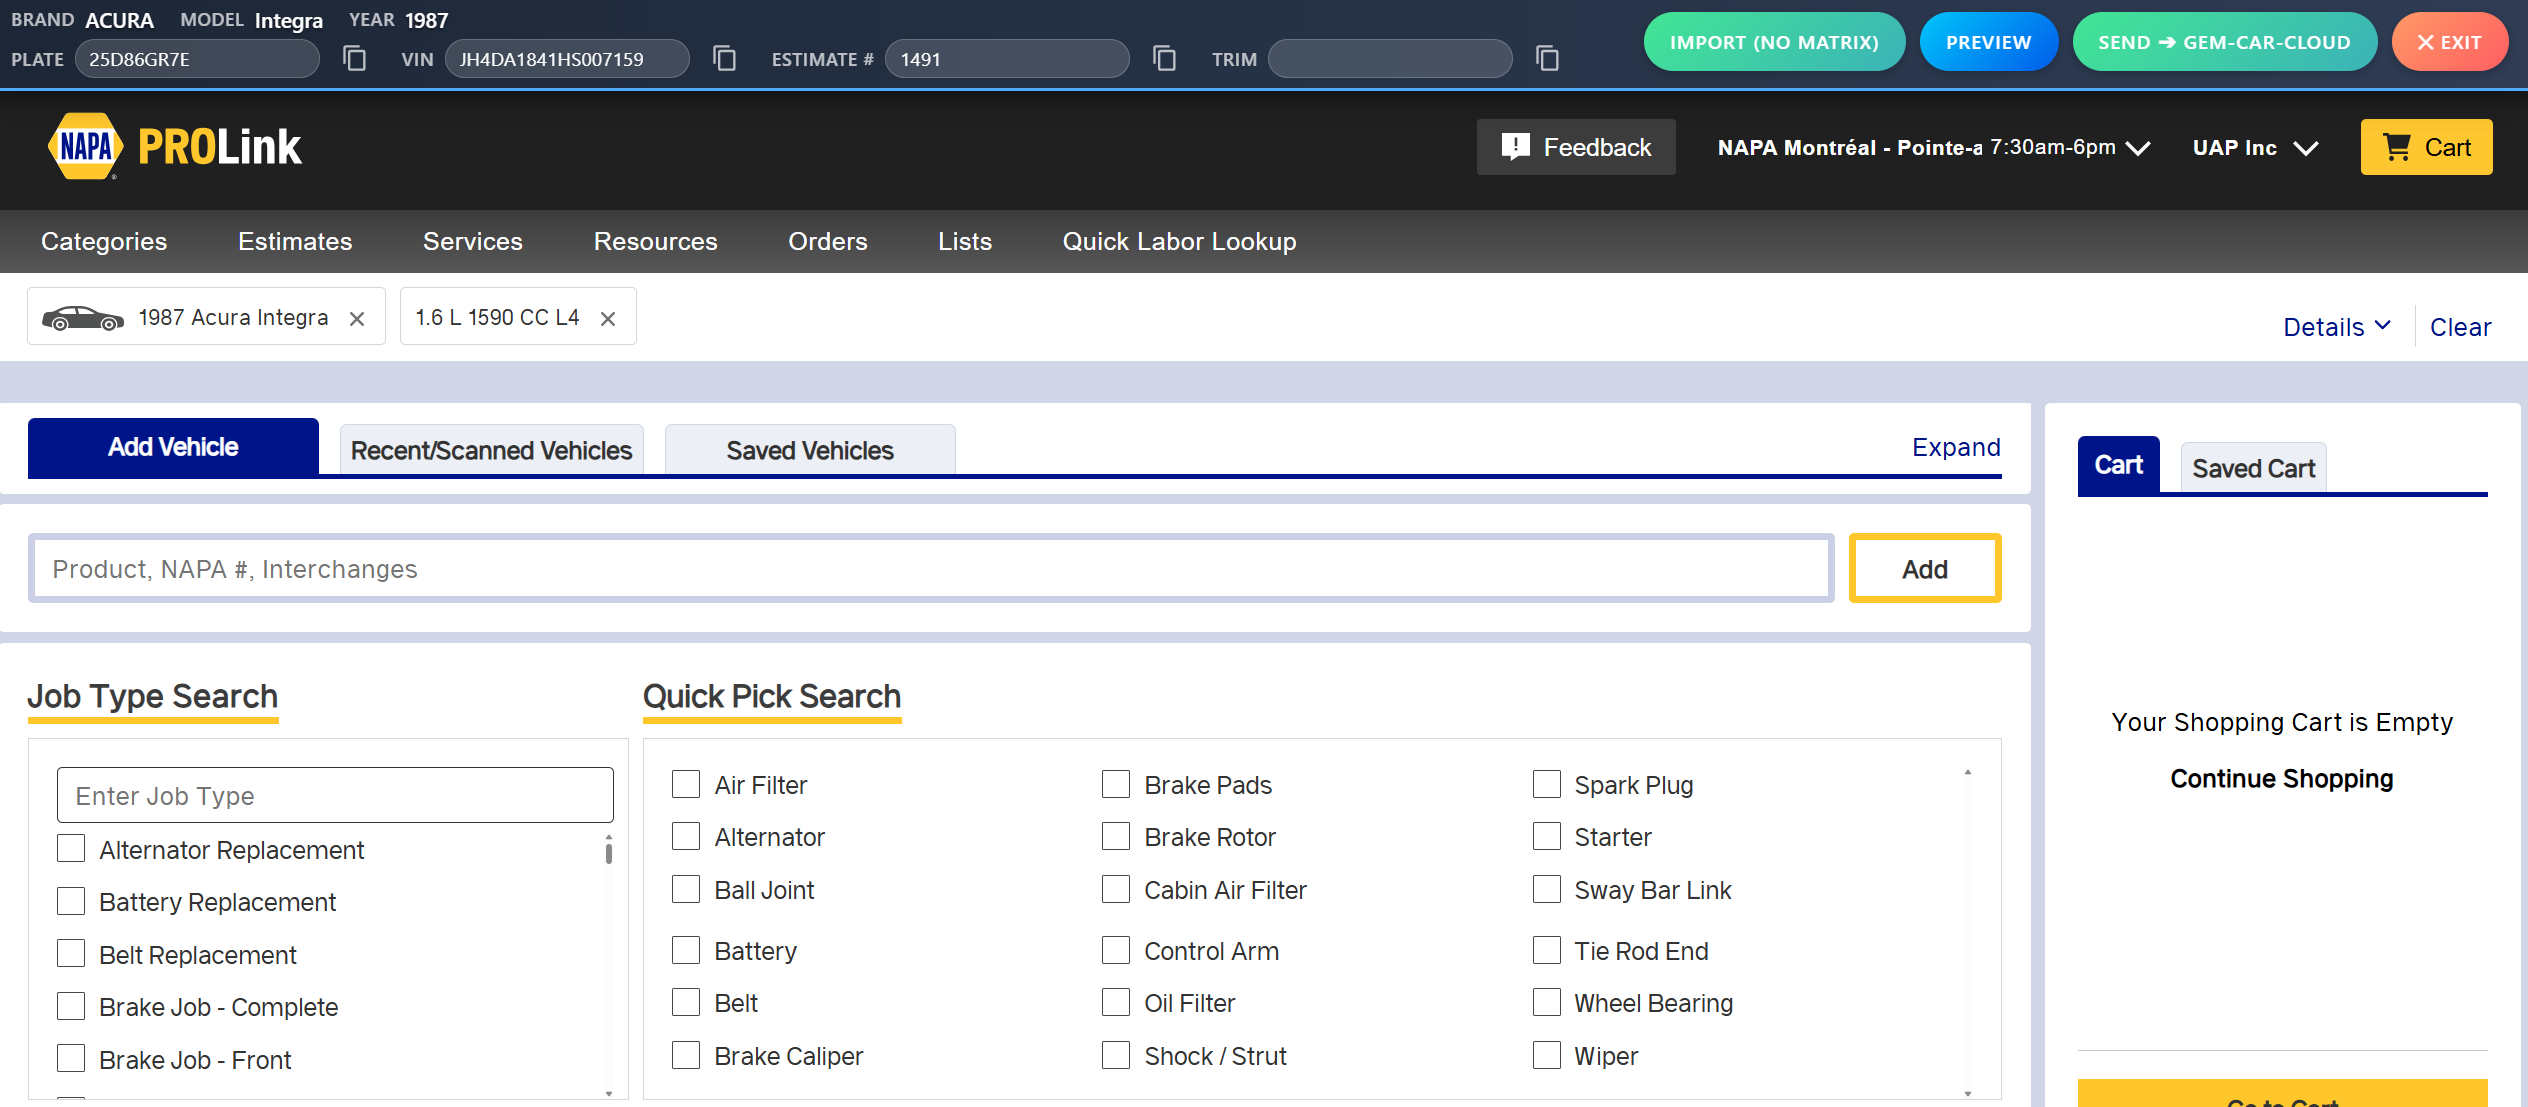
Task: Click Continue Shopping in the cart panel
Action: [2282, 778]
